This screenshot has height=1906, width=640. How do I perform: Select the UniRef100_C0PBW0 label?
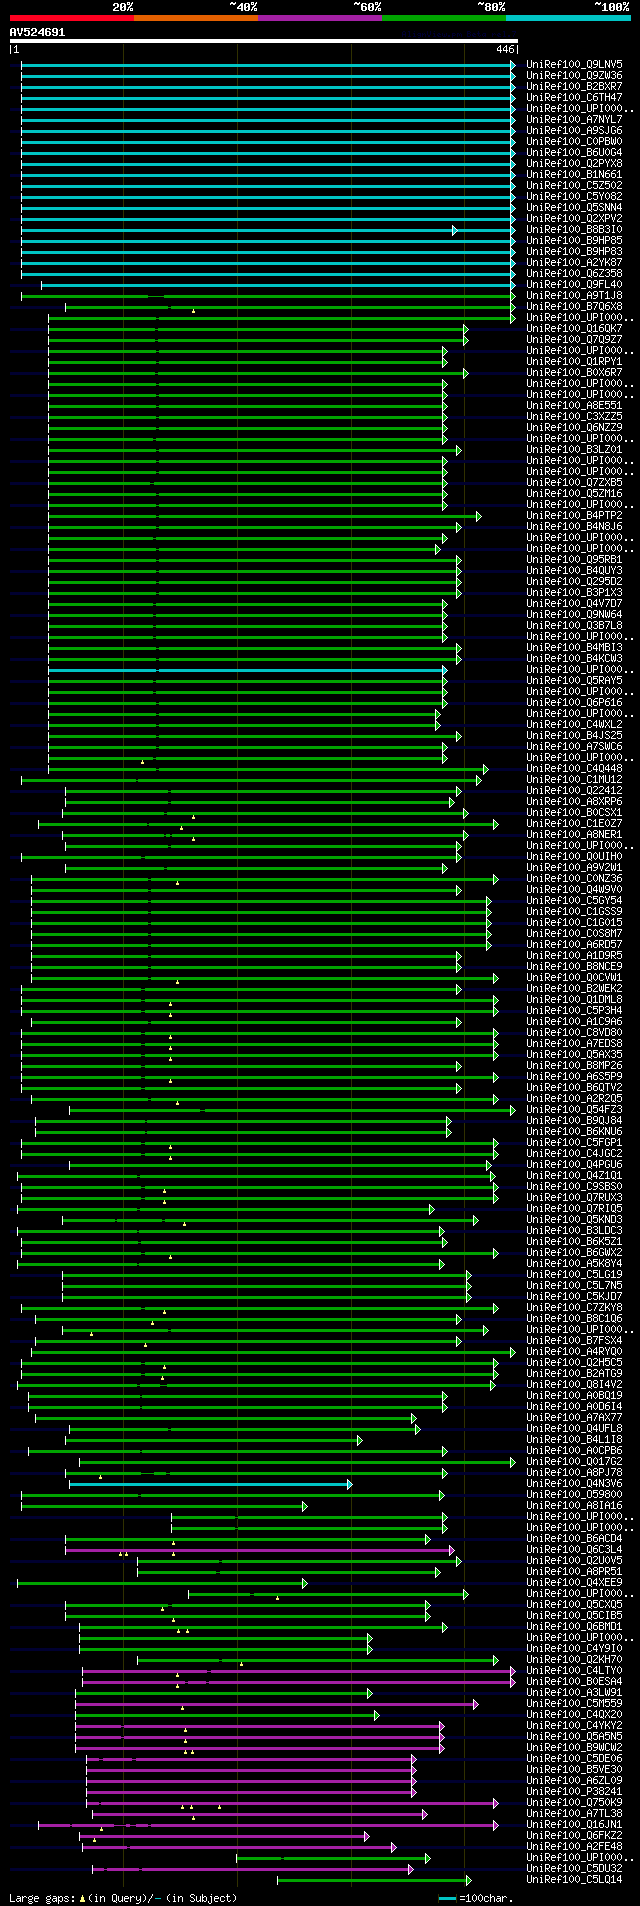tap(574, 141)
